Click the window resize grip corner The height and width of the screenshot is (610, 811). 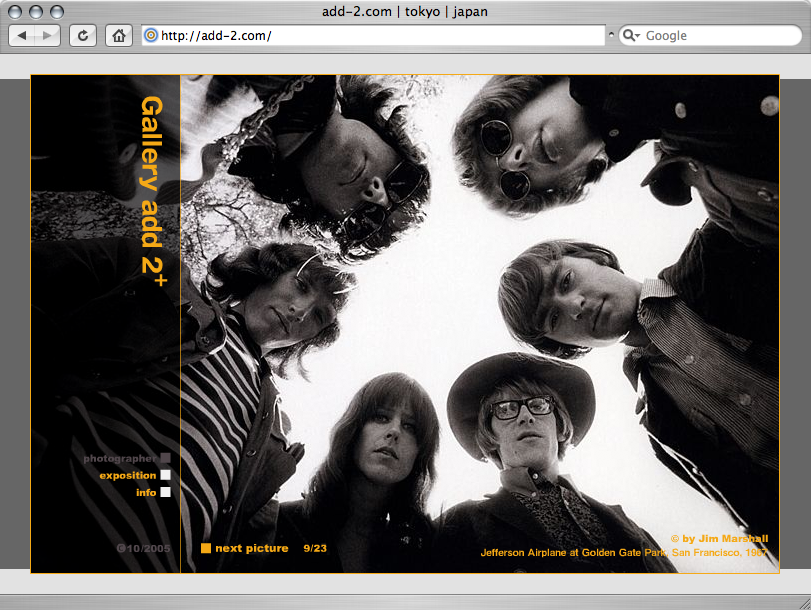pyautogui.click(x=804, y=603)
